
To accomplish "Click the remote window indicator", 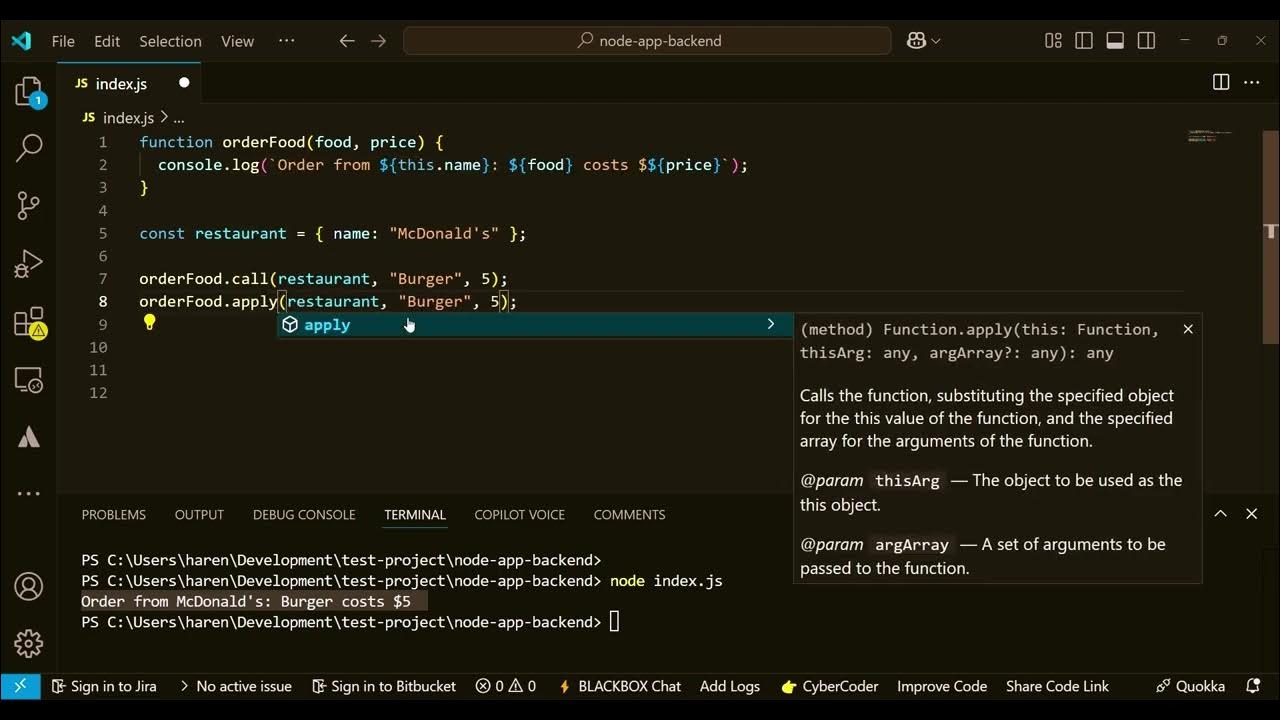I will pyautogui.click(x=20, y=686).
